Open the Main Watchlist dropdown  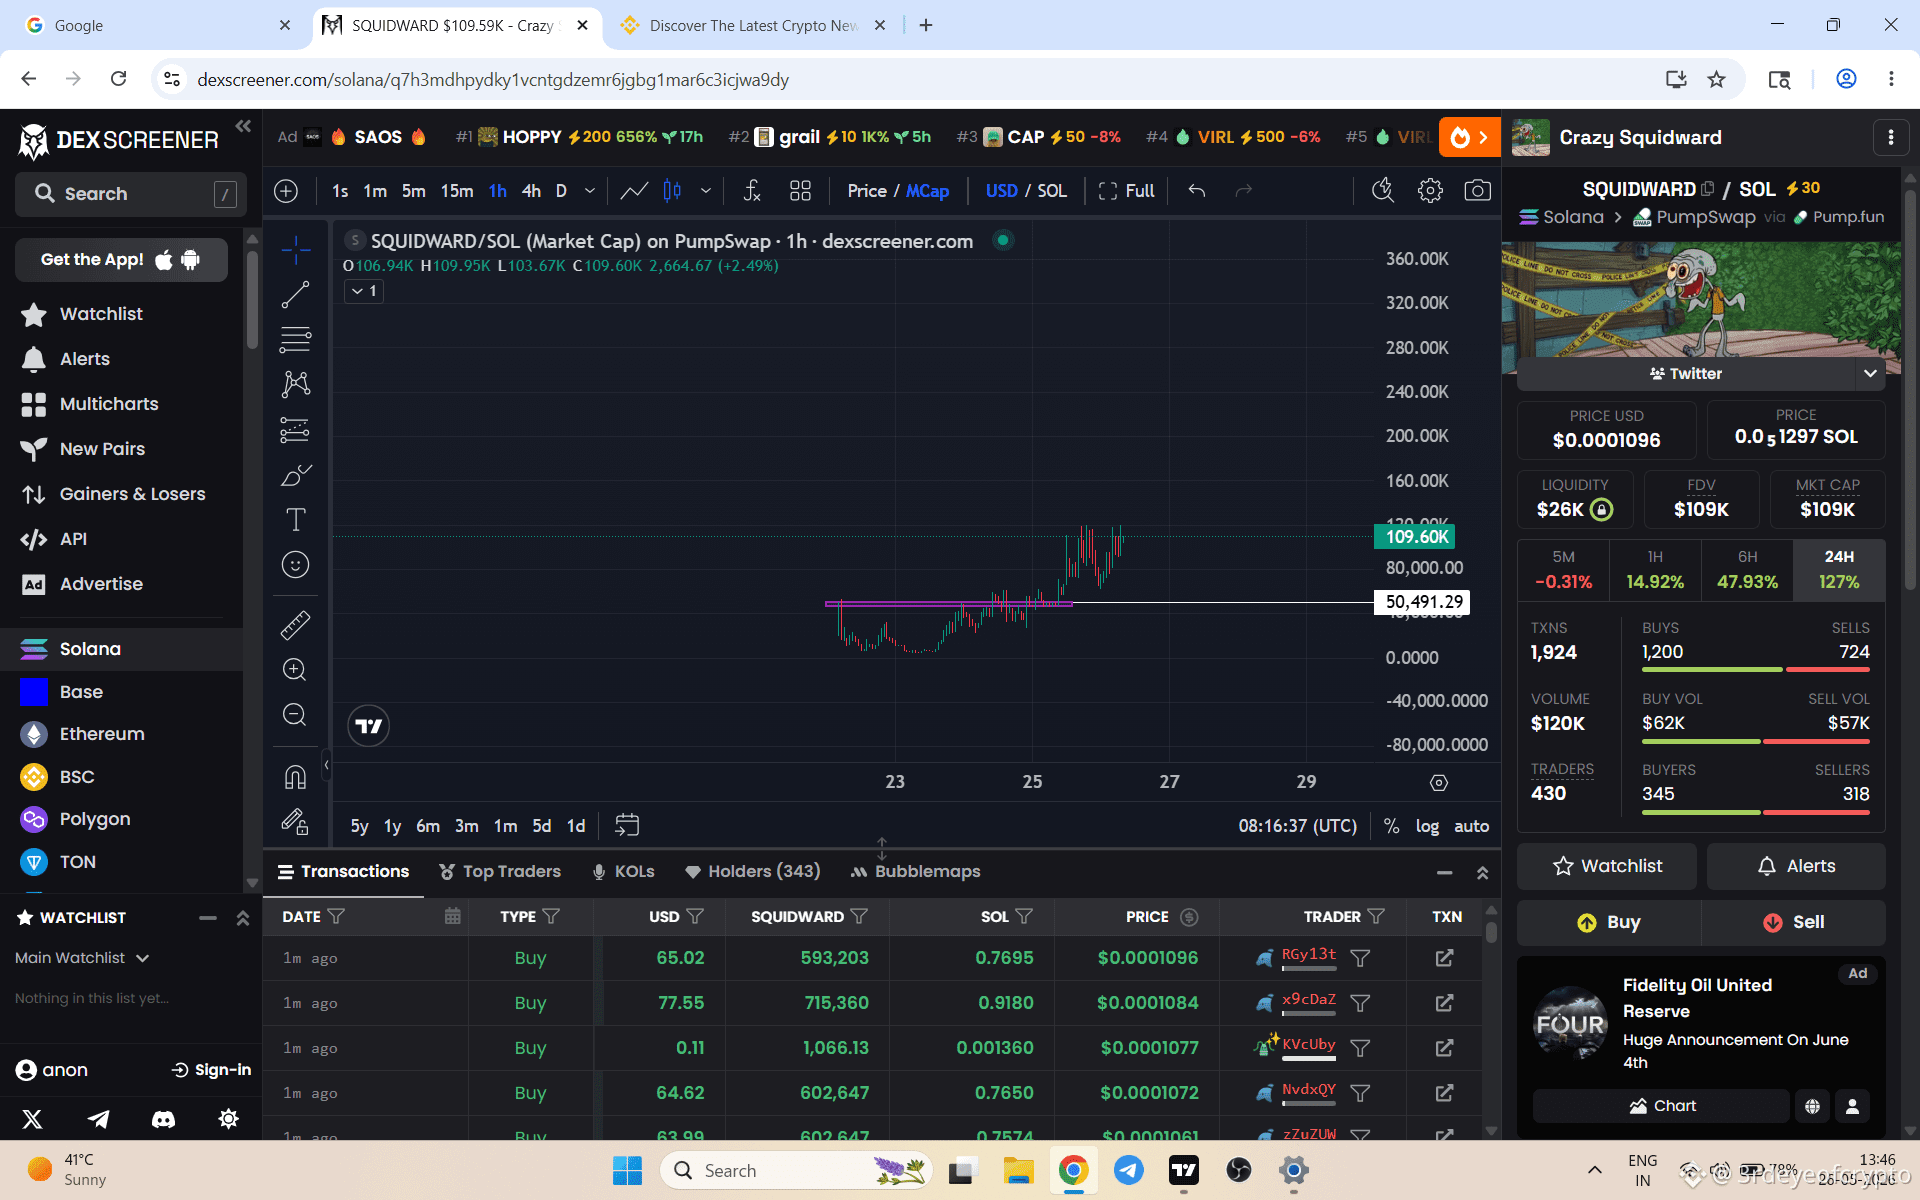click(82, 958)
